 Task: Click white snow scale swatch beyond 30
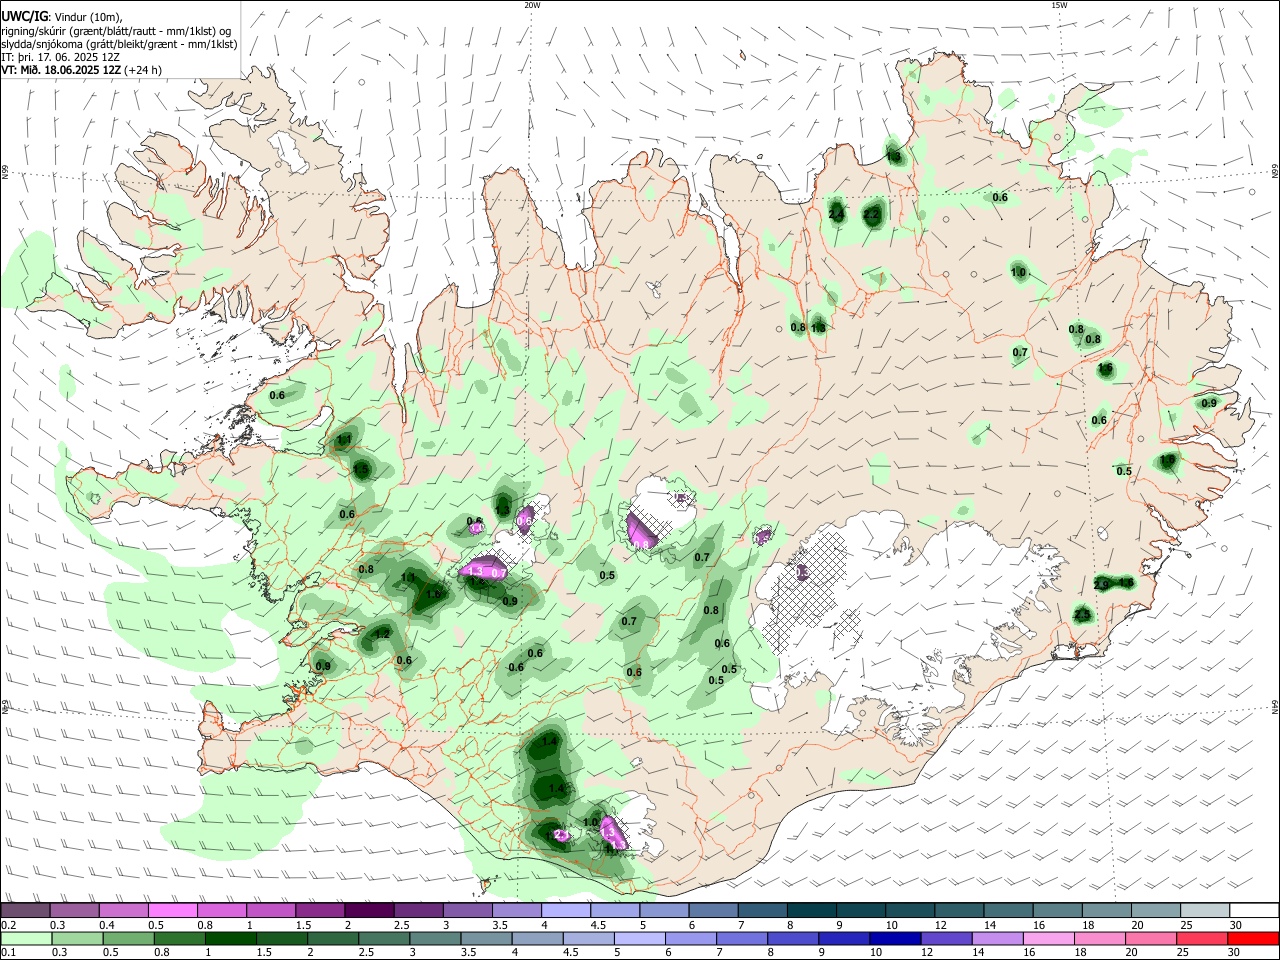1255,910
